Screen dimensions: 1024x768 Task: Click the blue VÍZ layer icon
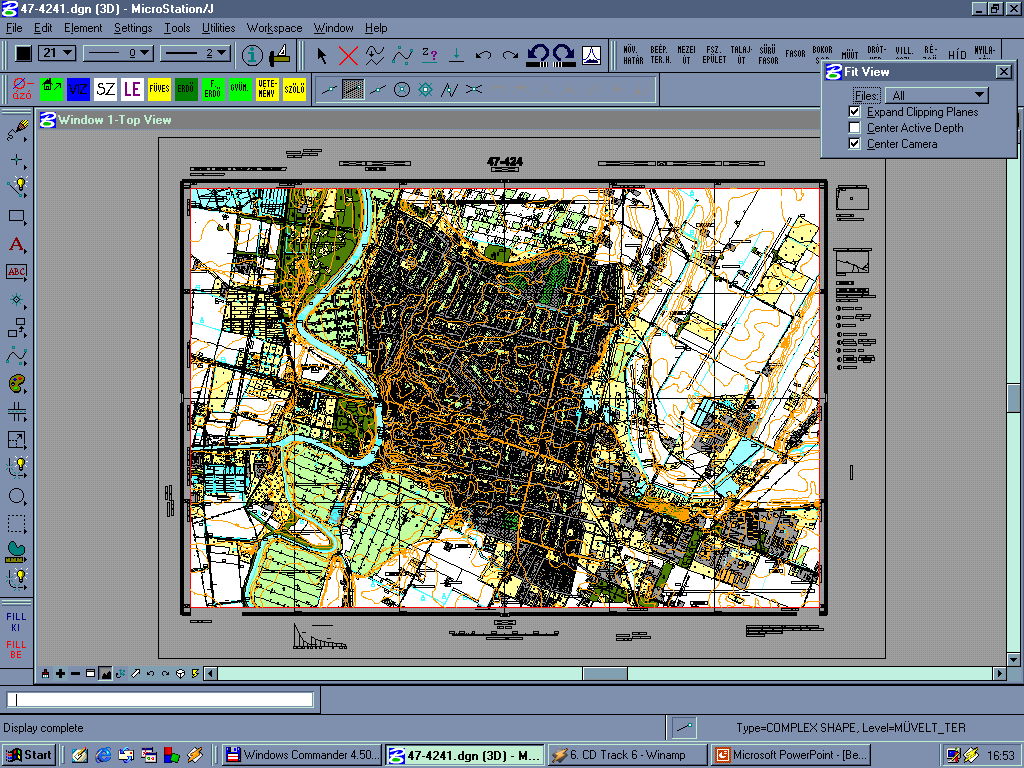click(x=78, y=89)
